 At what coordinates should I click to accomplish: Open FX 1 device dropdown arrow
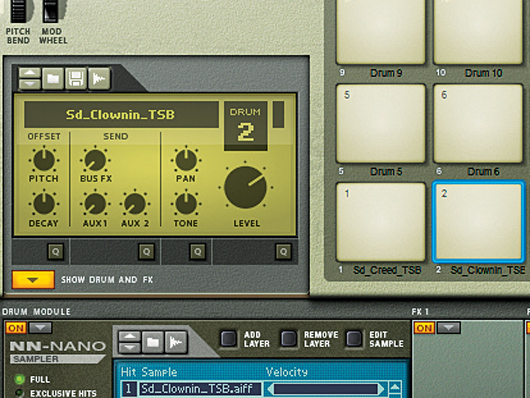(x=449, y=327)
